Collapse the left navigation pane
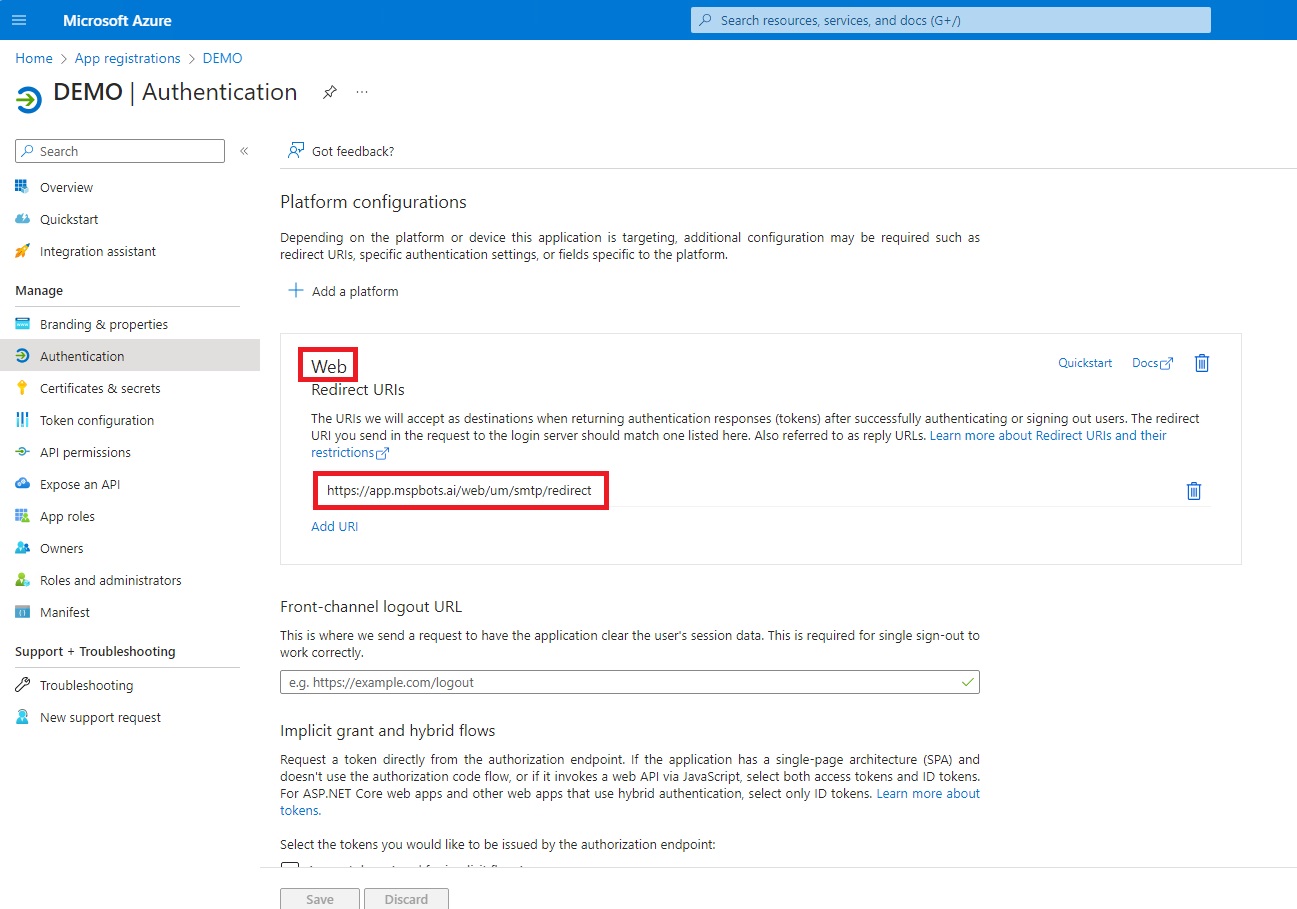The height and width of the screenshot is (909, 1297). [244, 151]
